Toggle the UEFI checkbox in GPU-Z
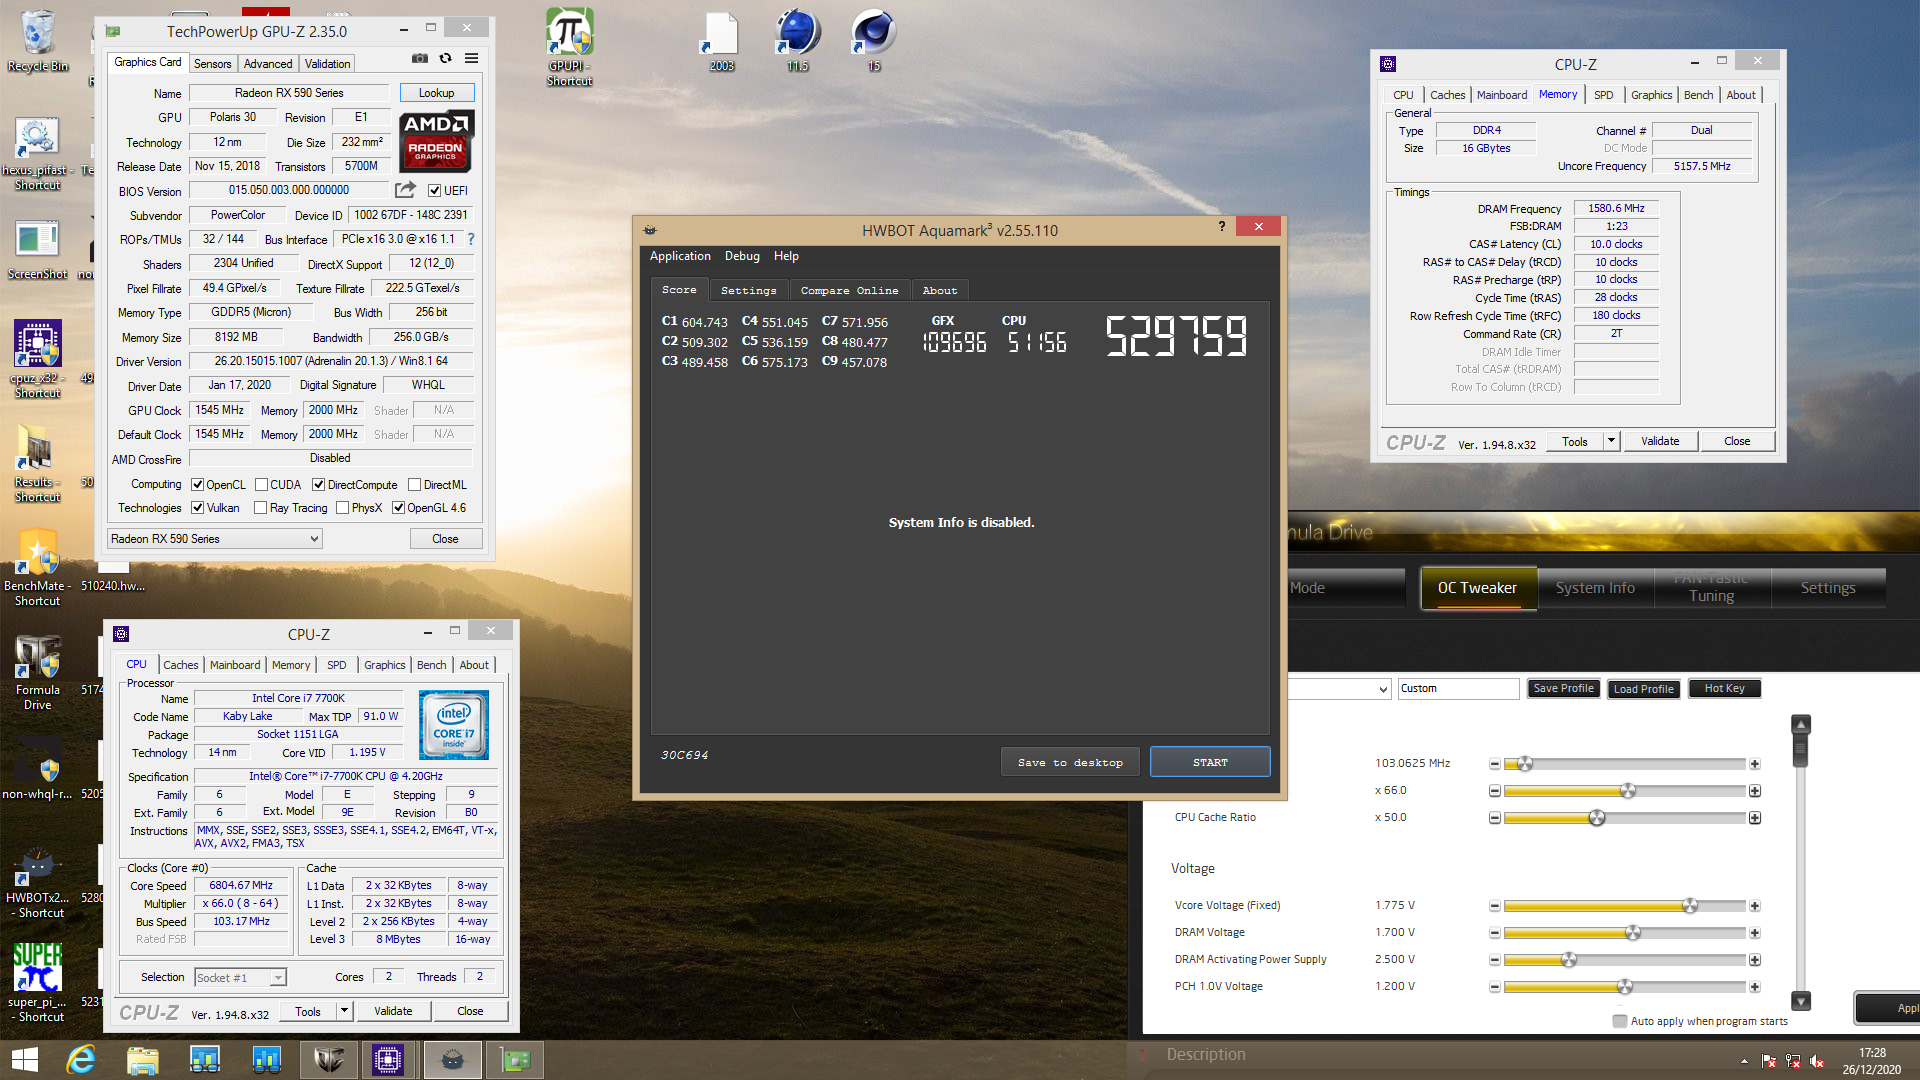The height and width of the screenshot is (1080, 1920). (x=434, y=191)
